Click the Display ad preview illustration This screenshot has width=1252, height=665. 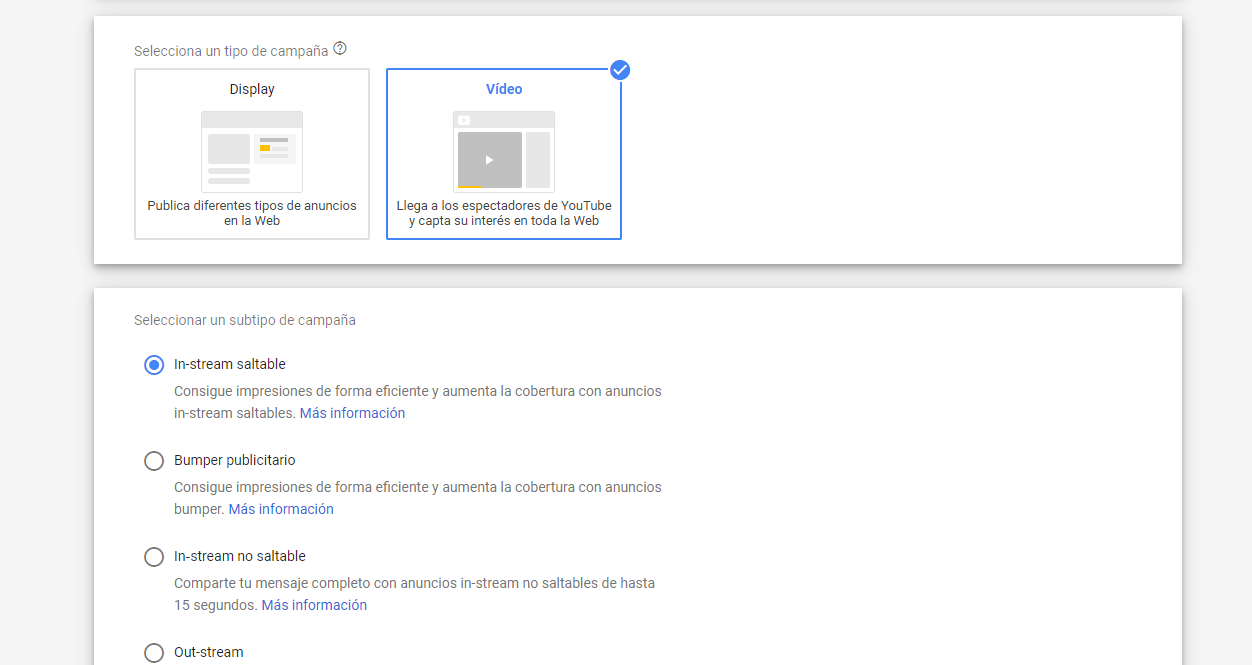251,150
